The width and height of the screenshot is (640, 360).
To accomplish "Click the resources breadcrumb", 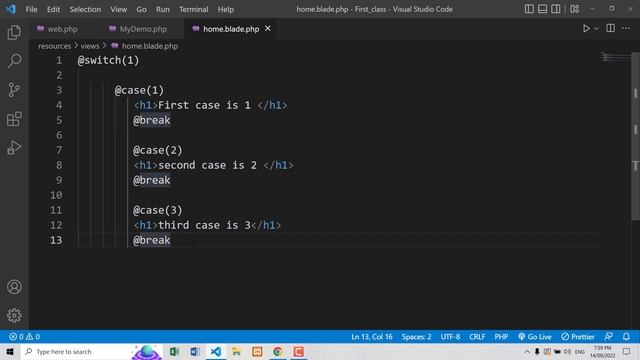I will [54, 46].
